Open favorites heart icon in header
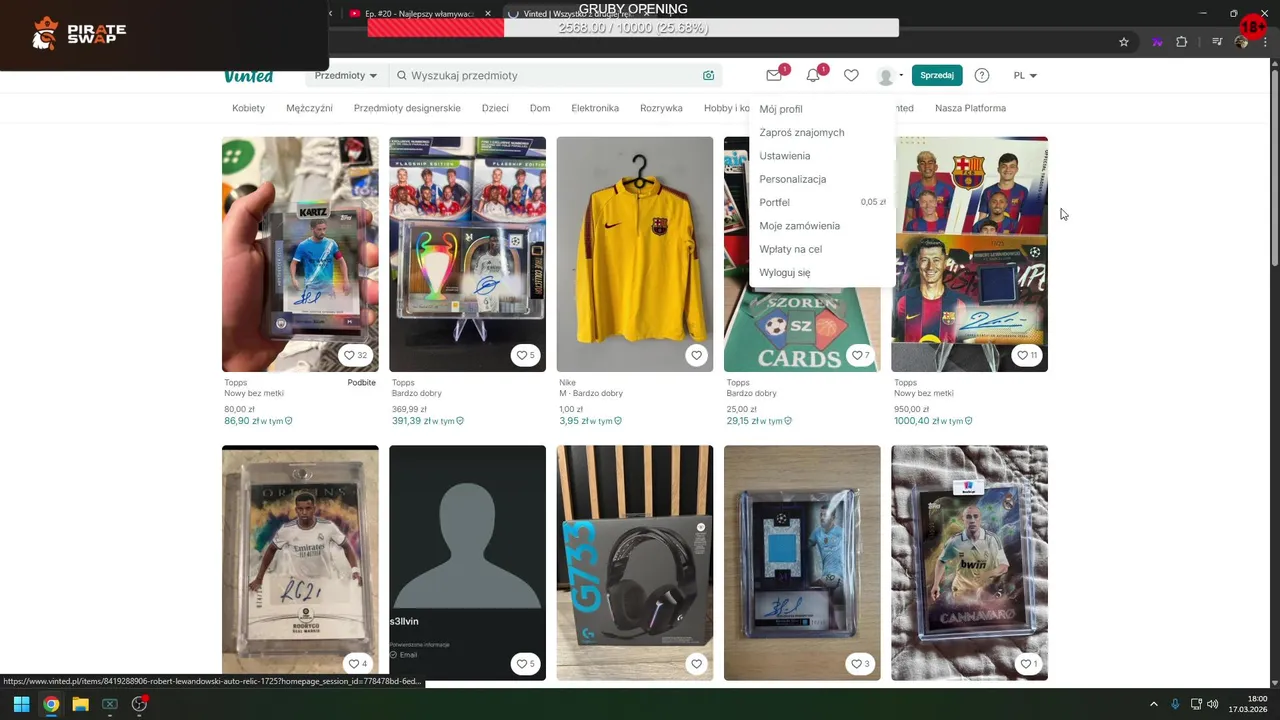The height and width of the screenshot is (720, 1280). coord(851,75)
